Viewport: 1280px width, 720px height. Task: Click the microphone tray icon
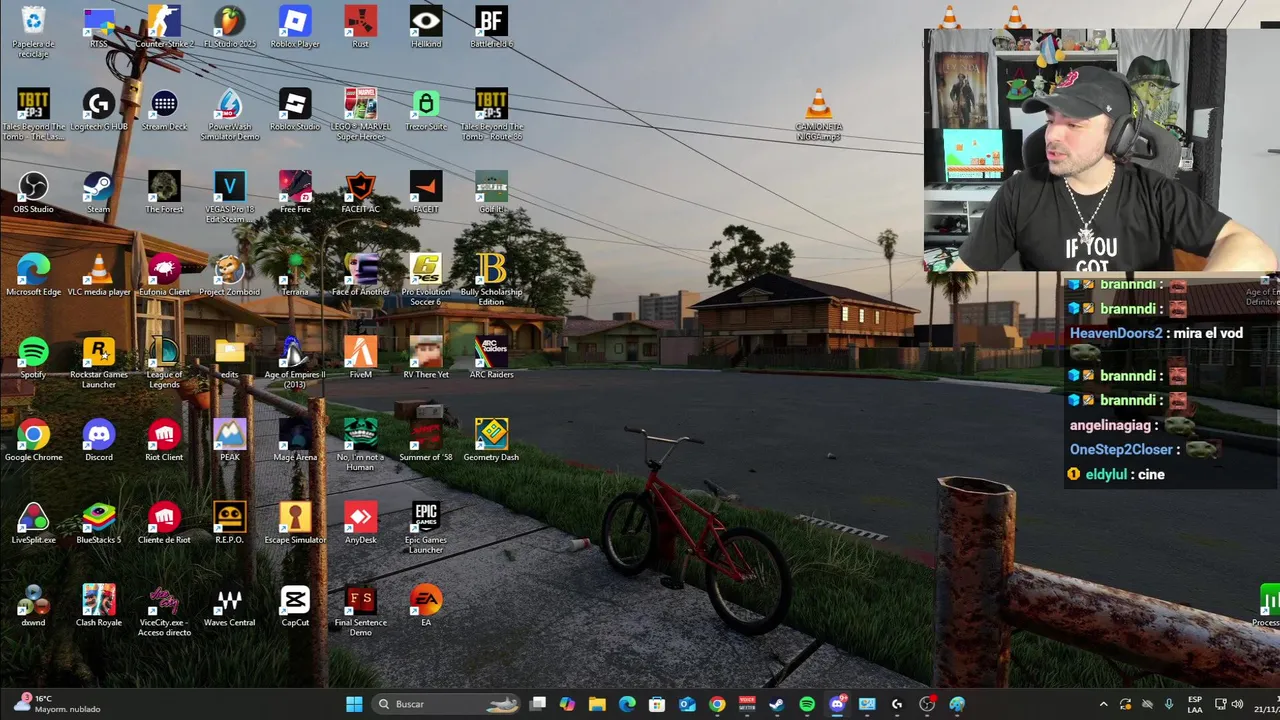1168,704
